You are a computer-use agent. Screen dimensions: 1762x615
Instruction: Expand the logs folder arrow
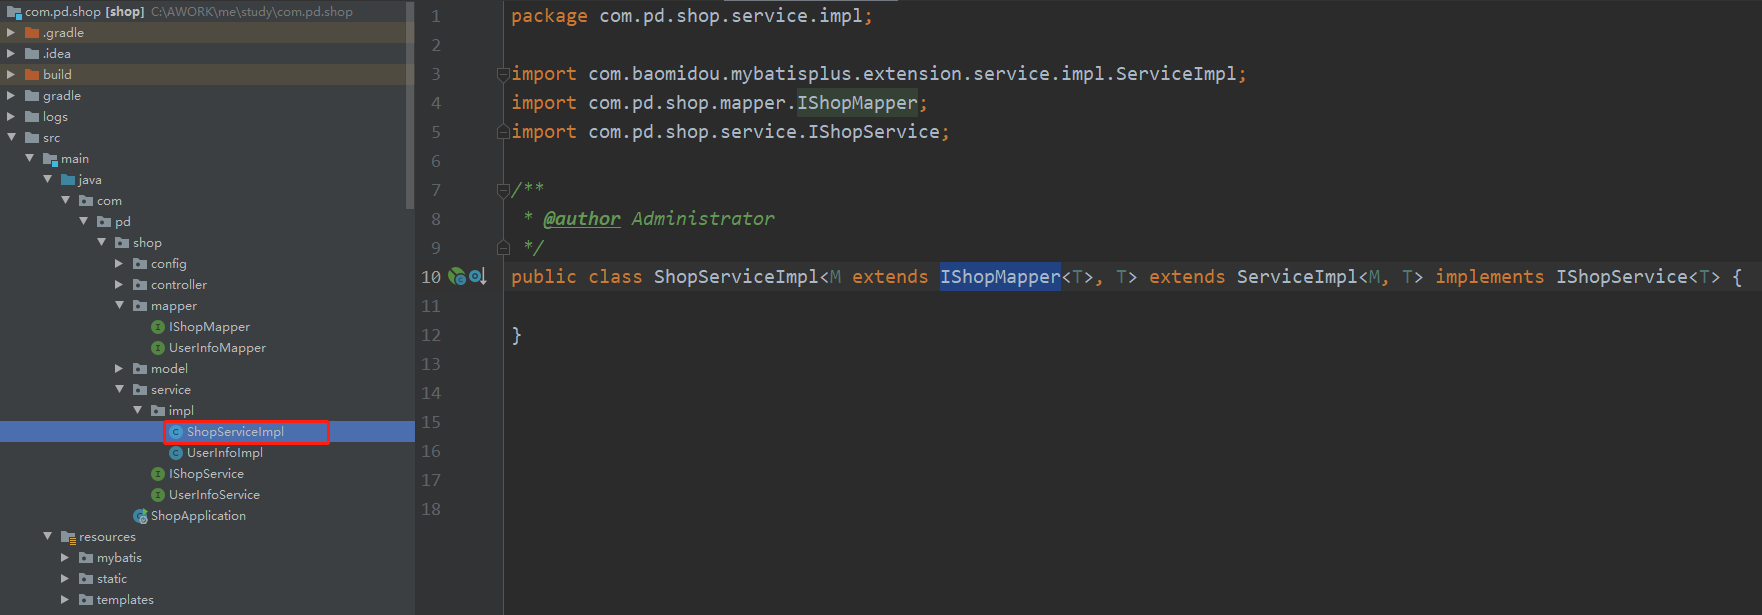[11, 117]
